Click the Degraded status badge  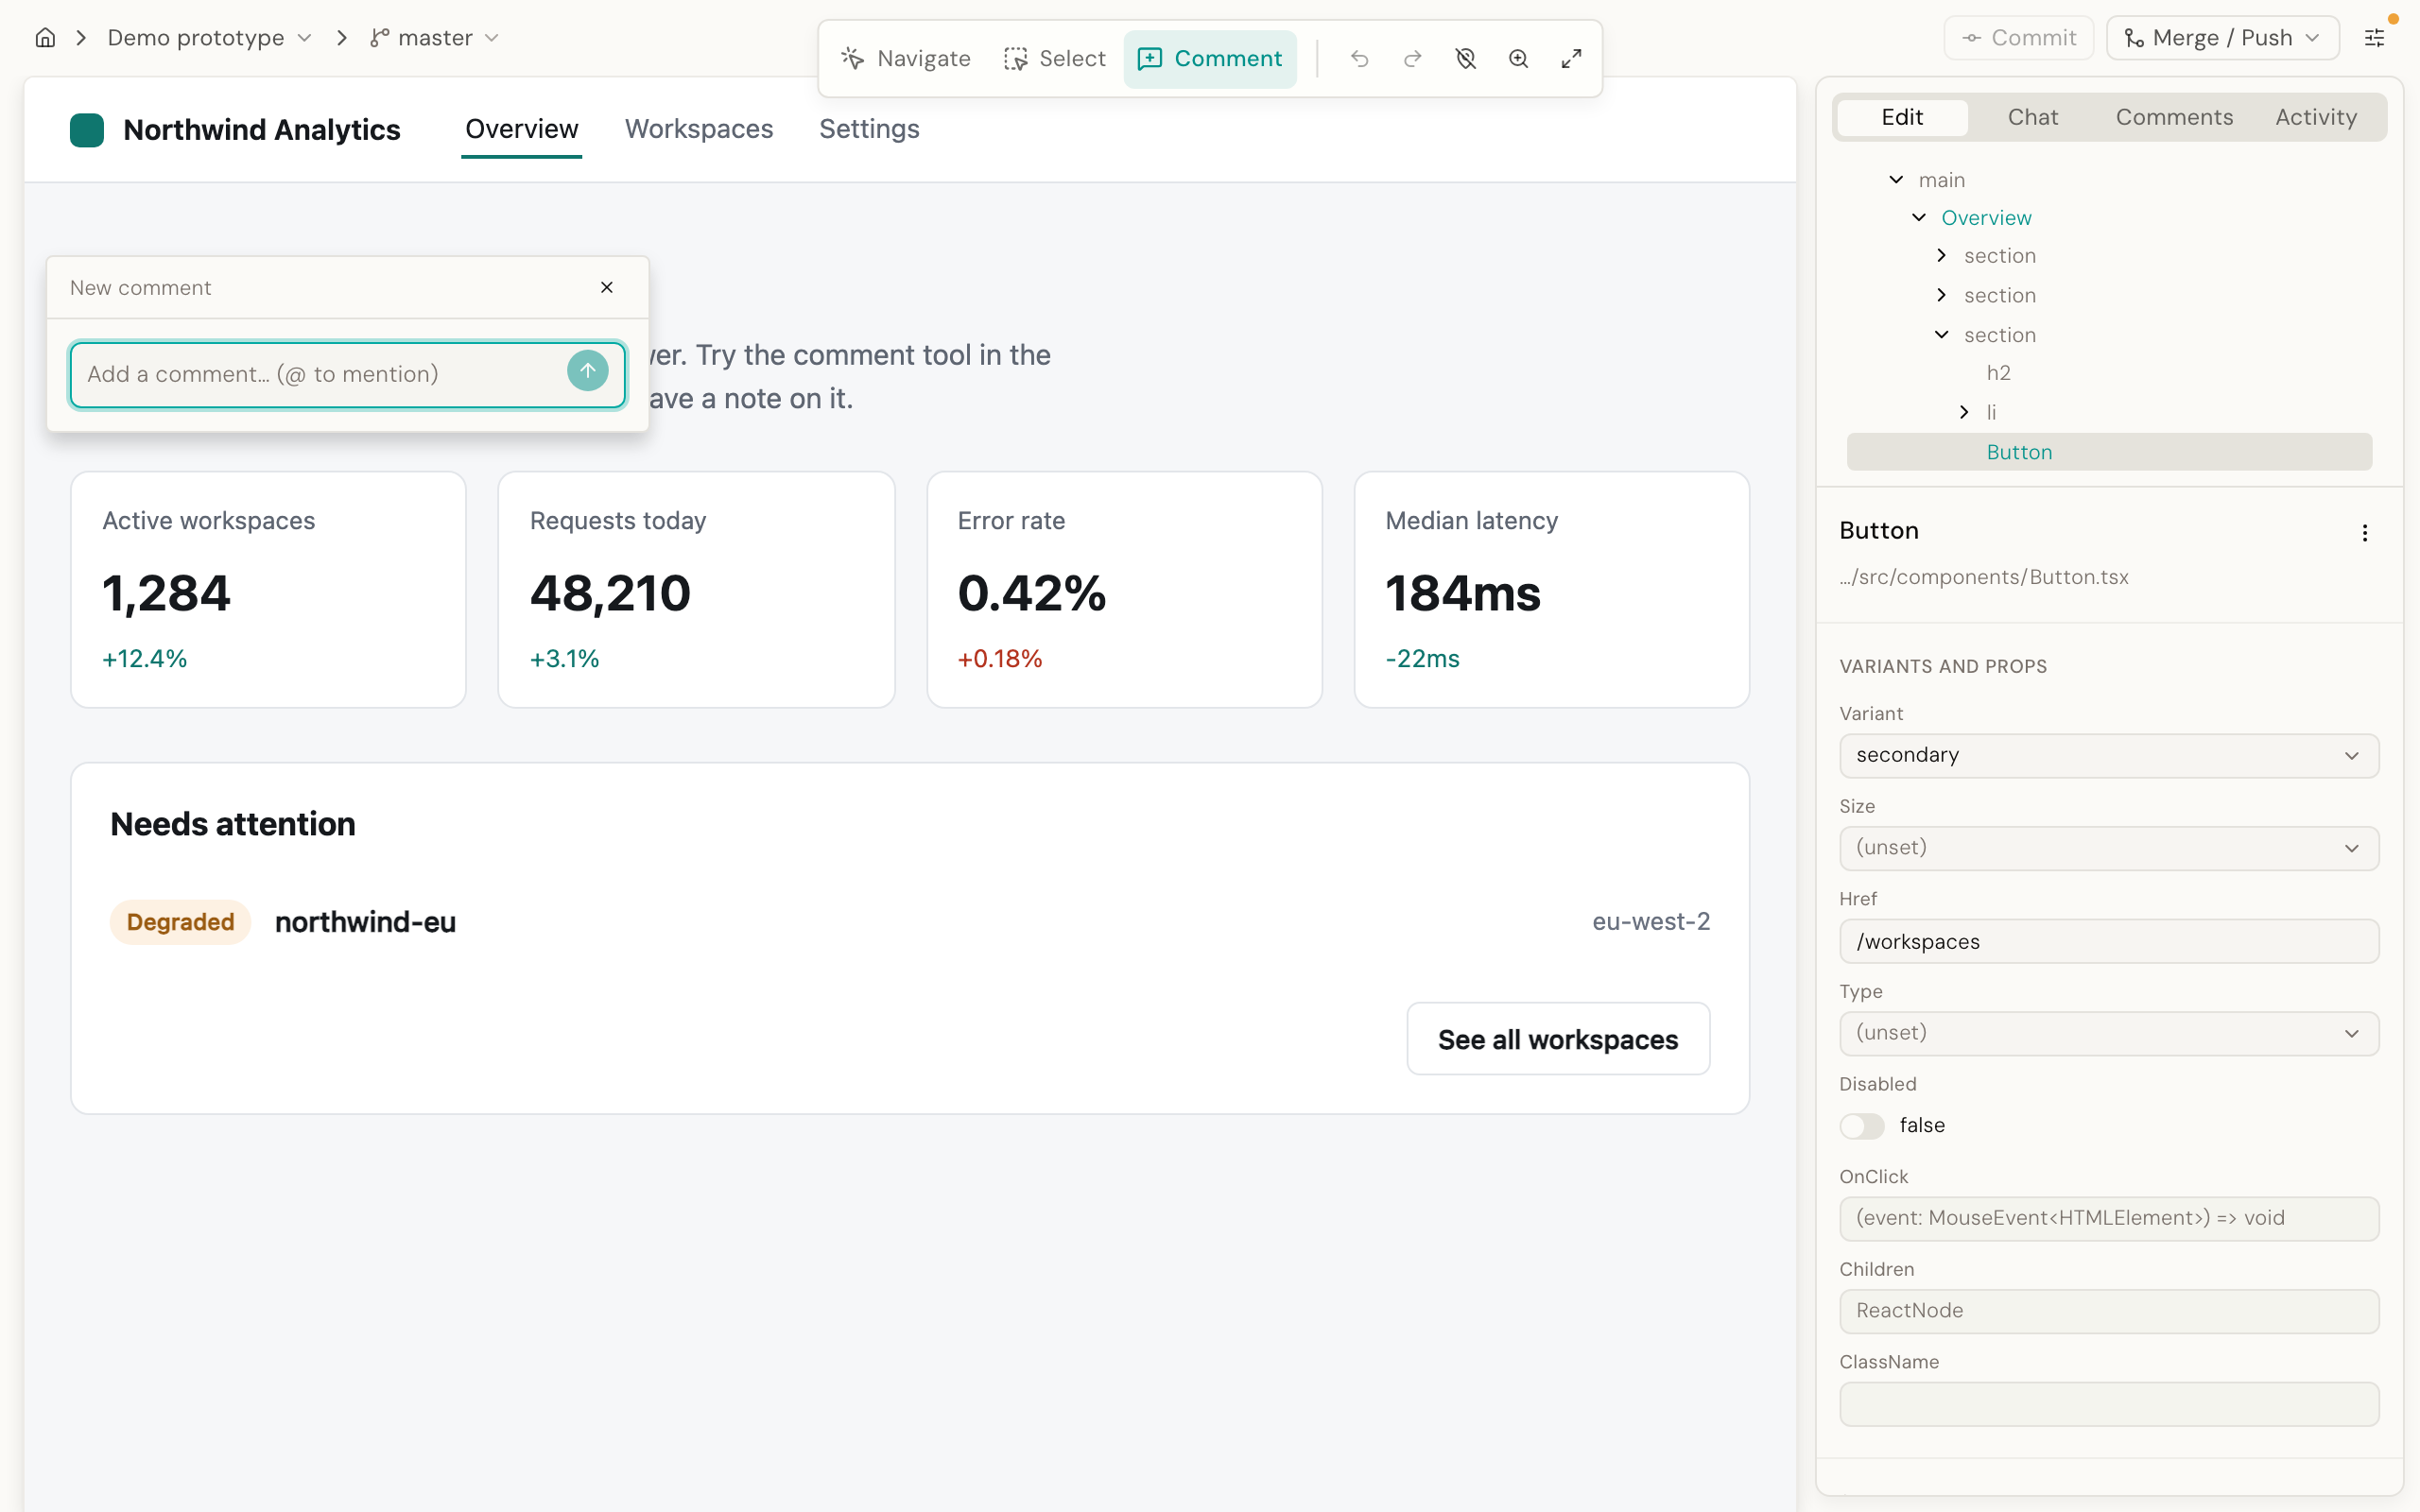click(180, 922)
